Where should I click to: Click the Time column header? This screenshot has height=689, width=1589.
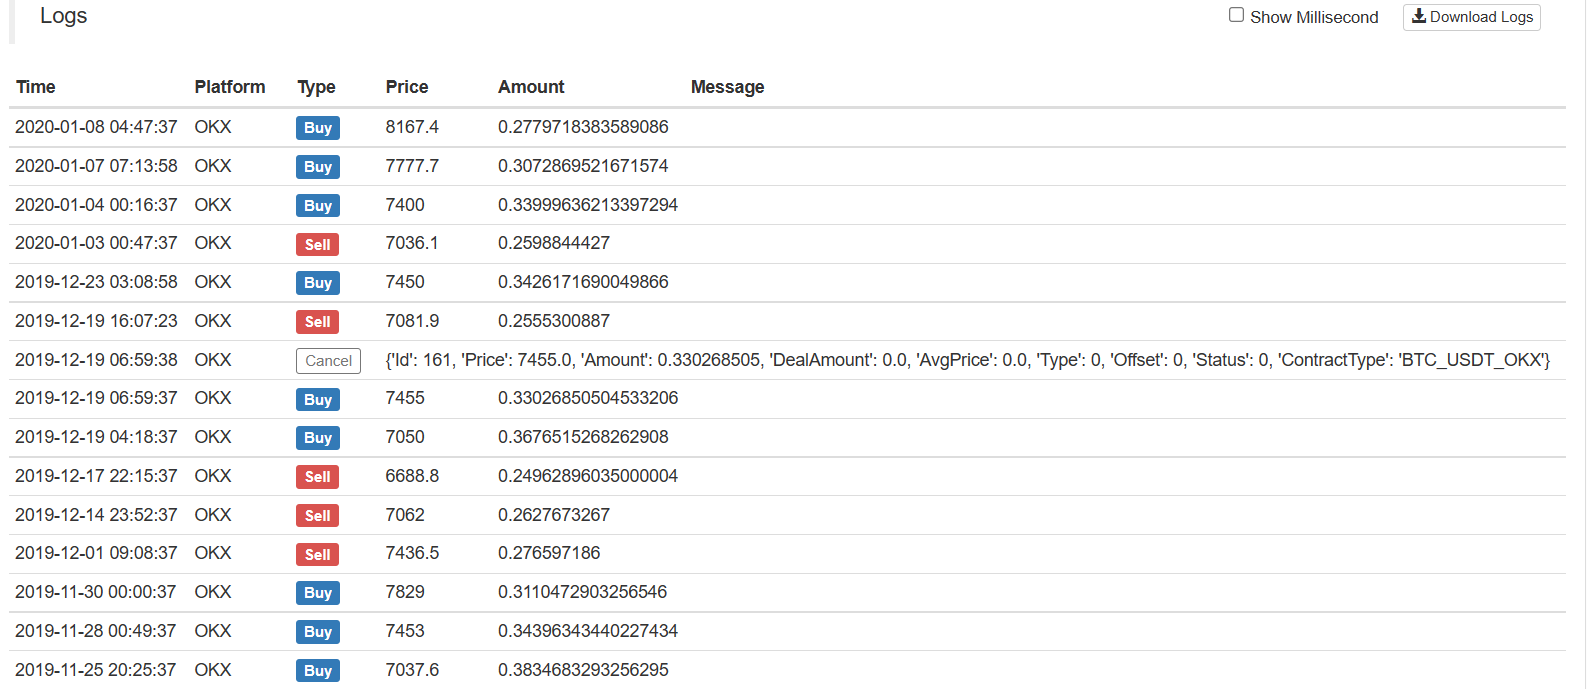[36, 87]
